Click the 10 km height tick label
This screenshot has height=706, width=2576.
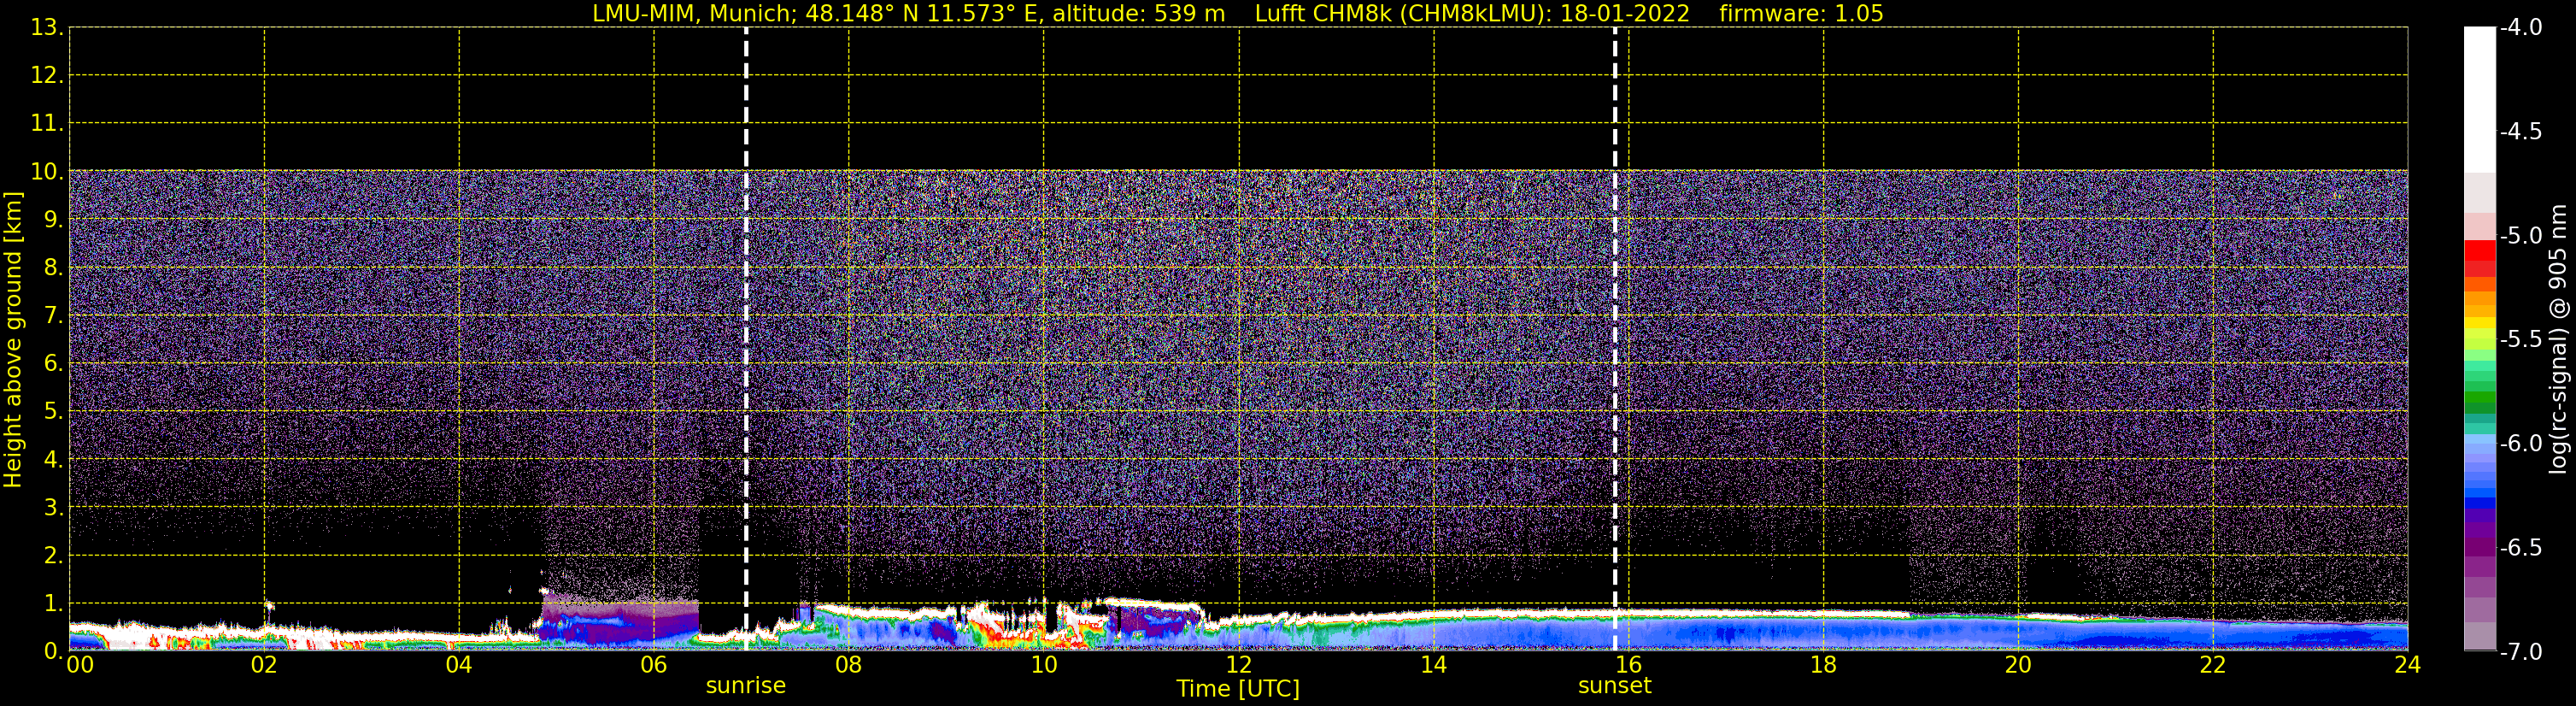(45, 172)
